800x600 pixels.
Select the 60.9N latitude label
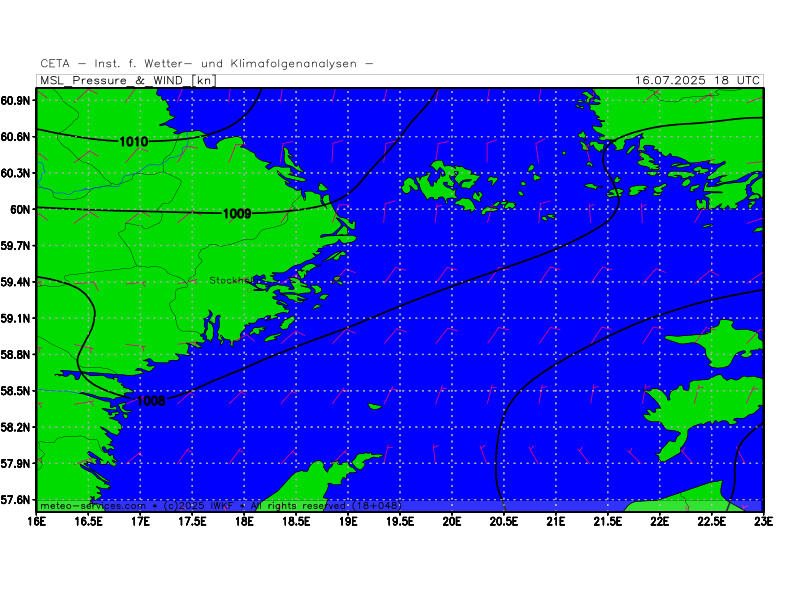click(15, 101)
